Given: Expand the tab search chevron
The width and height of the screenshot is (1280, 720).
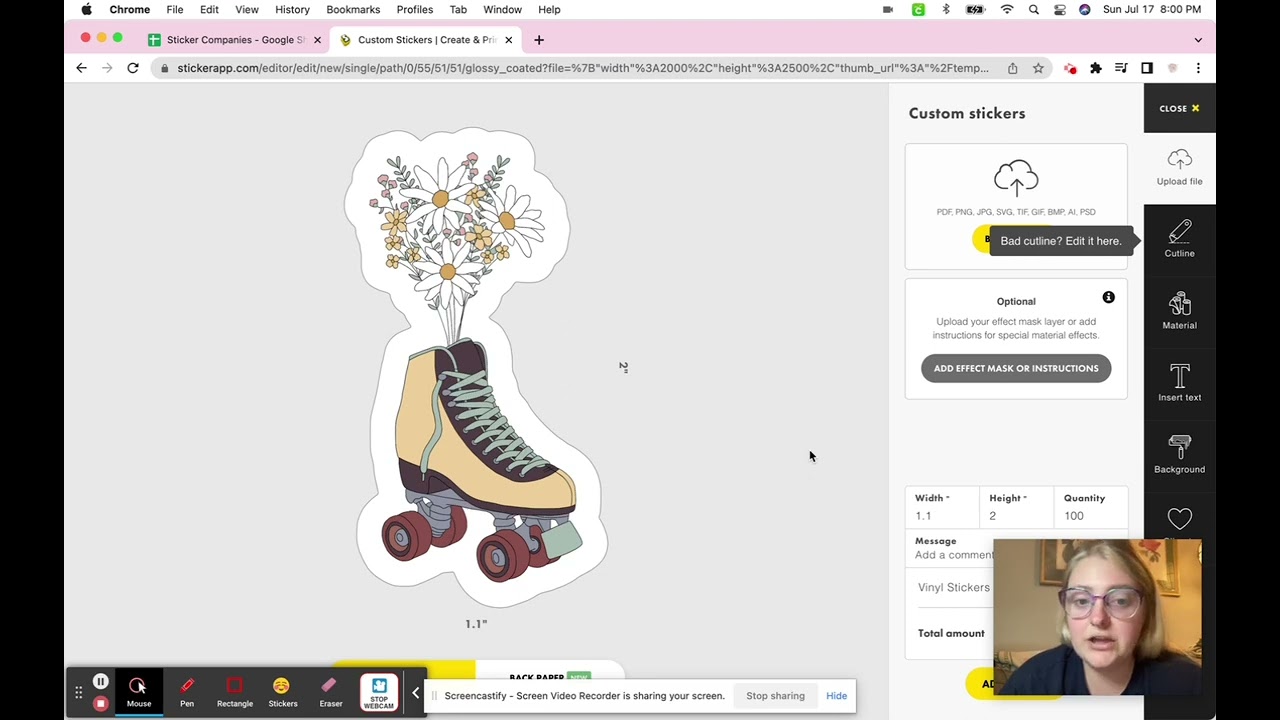Looking at the screenshot, I should tap(1198, 40).
